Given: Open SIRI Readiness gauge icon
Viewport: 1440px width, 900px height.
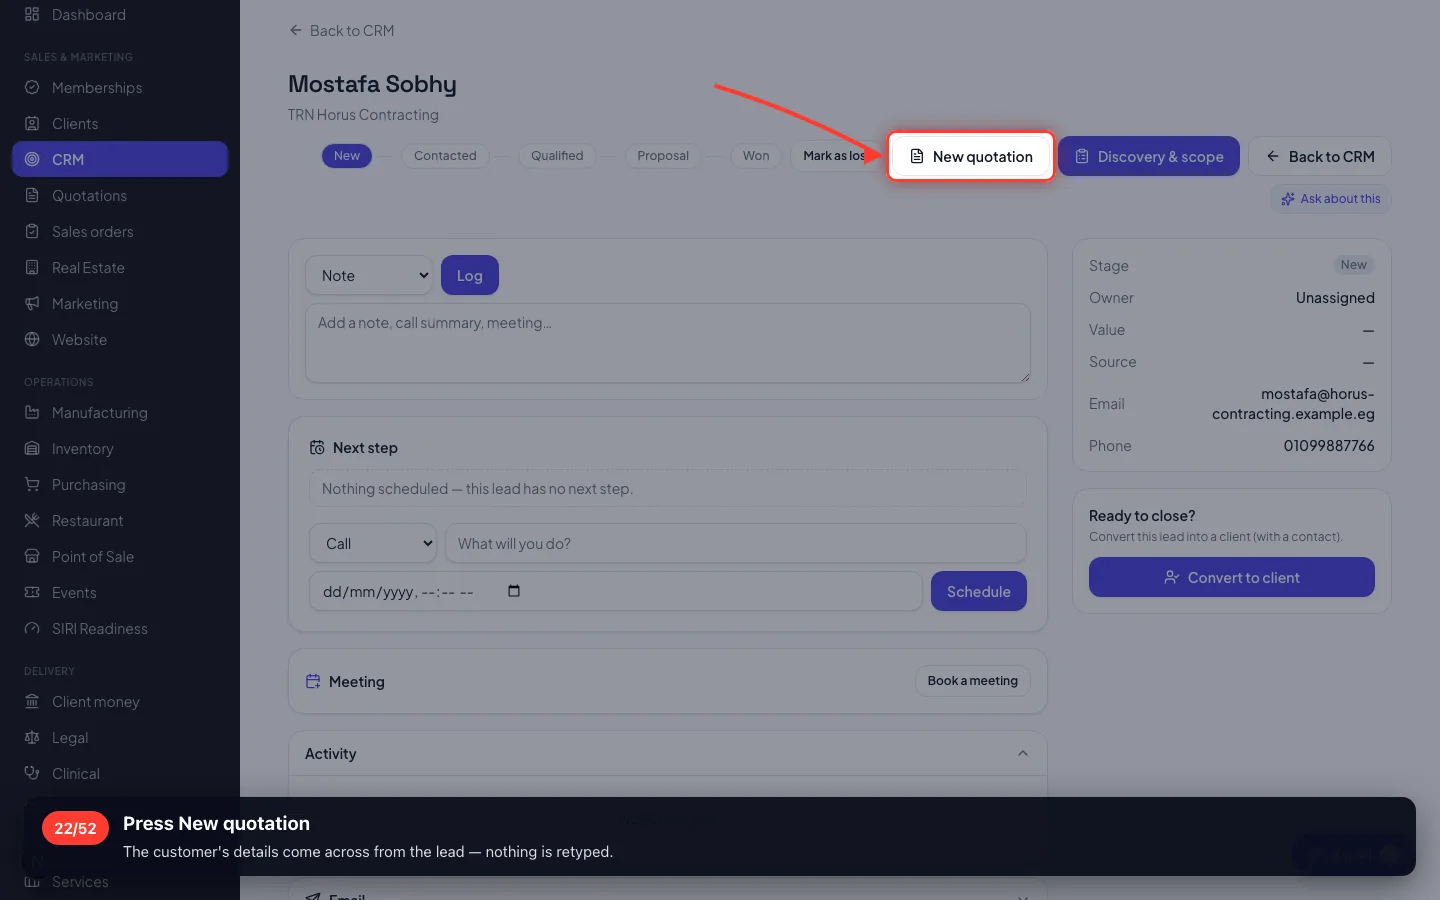Looking at the screenshot, I should click(x=32, y=629).
